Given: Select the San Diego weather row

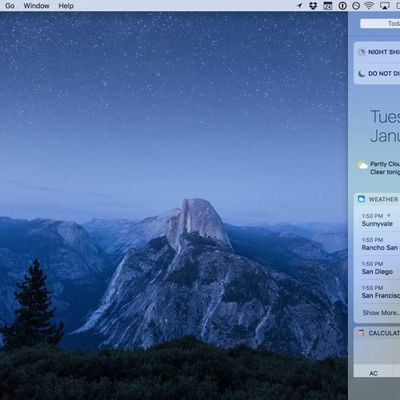Looking at the screenshot, I should pos(378,268).
